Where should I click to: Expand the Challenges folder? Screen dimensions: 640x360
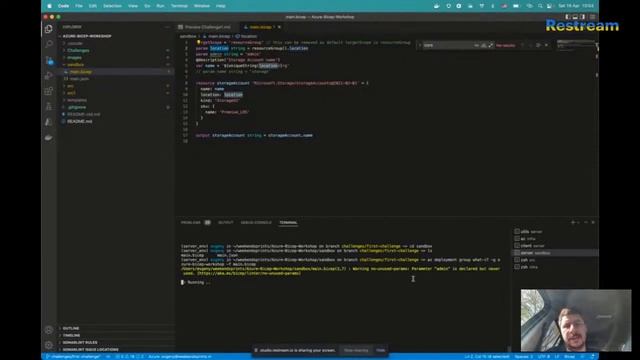[x=78, y=51]
